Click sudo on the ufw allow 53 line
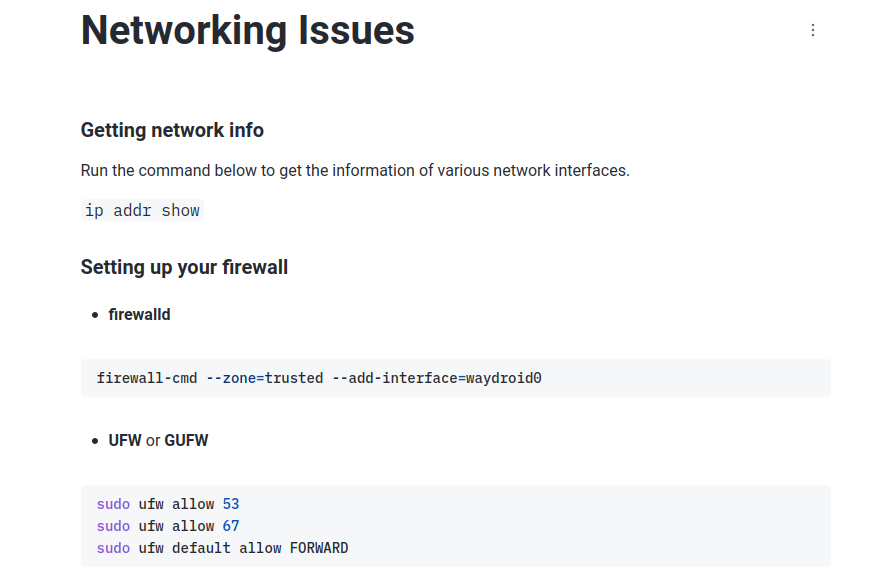Image resolution: width=888 pixels, height=588 pixels. pos(113,504)
